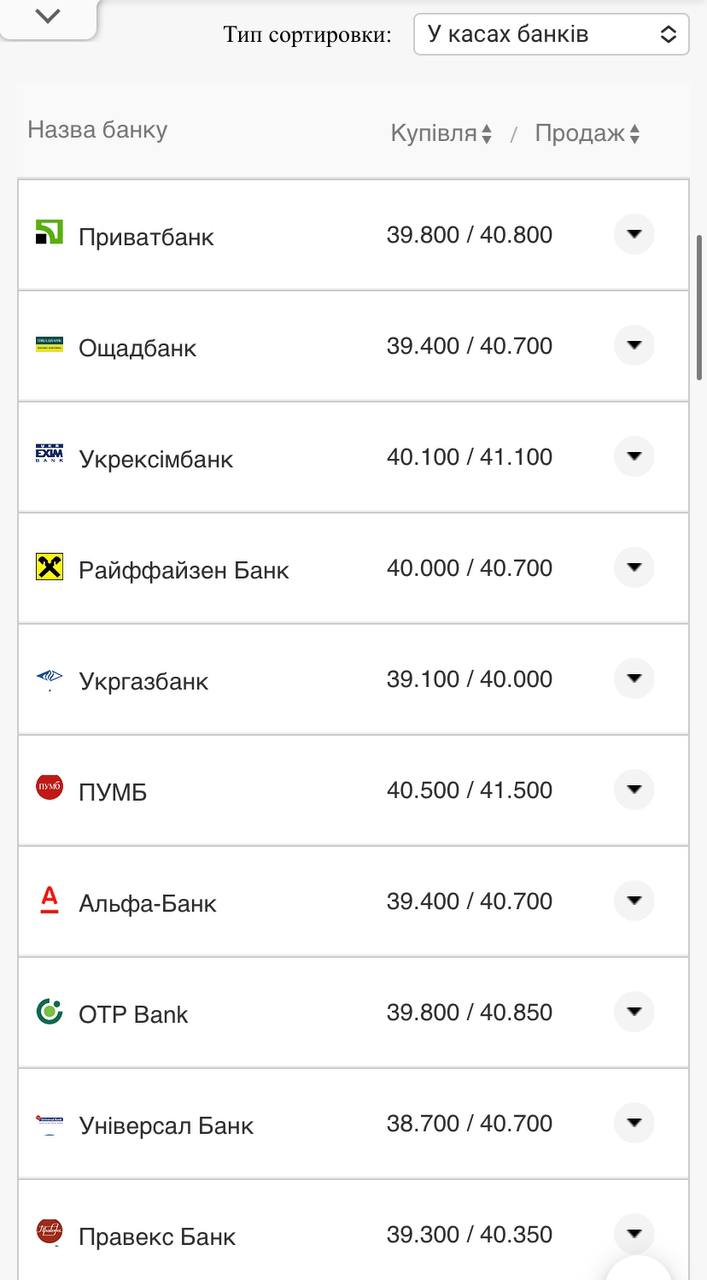Expand the ПУМБ rate details
Image resolution: width=707 pixels, height=1280 pixels.
(x=633, y=789)
